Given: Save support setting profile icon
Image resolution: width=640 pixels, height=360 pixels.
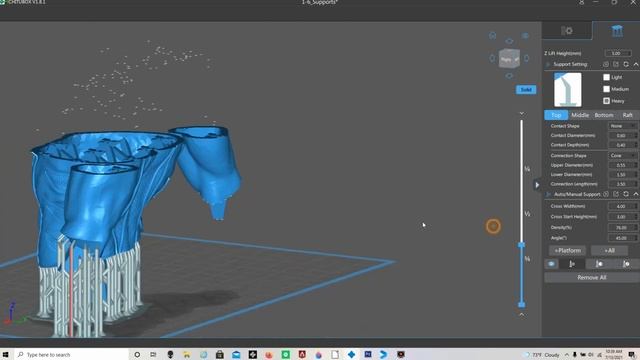Looking at the screenshot, I should (x=606, y=64).
